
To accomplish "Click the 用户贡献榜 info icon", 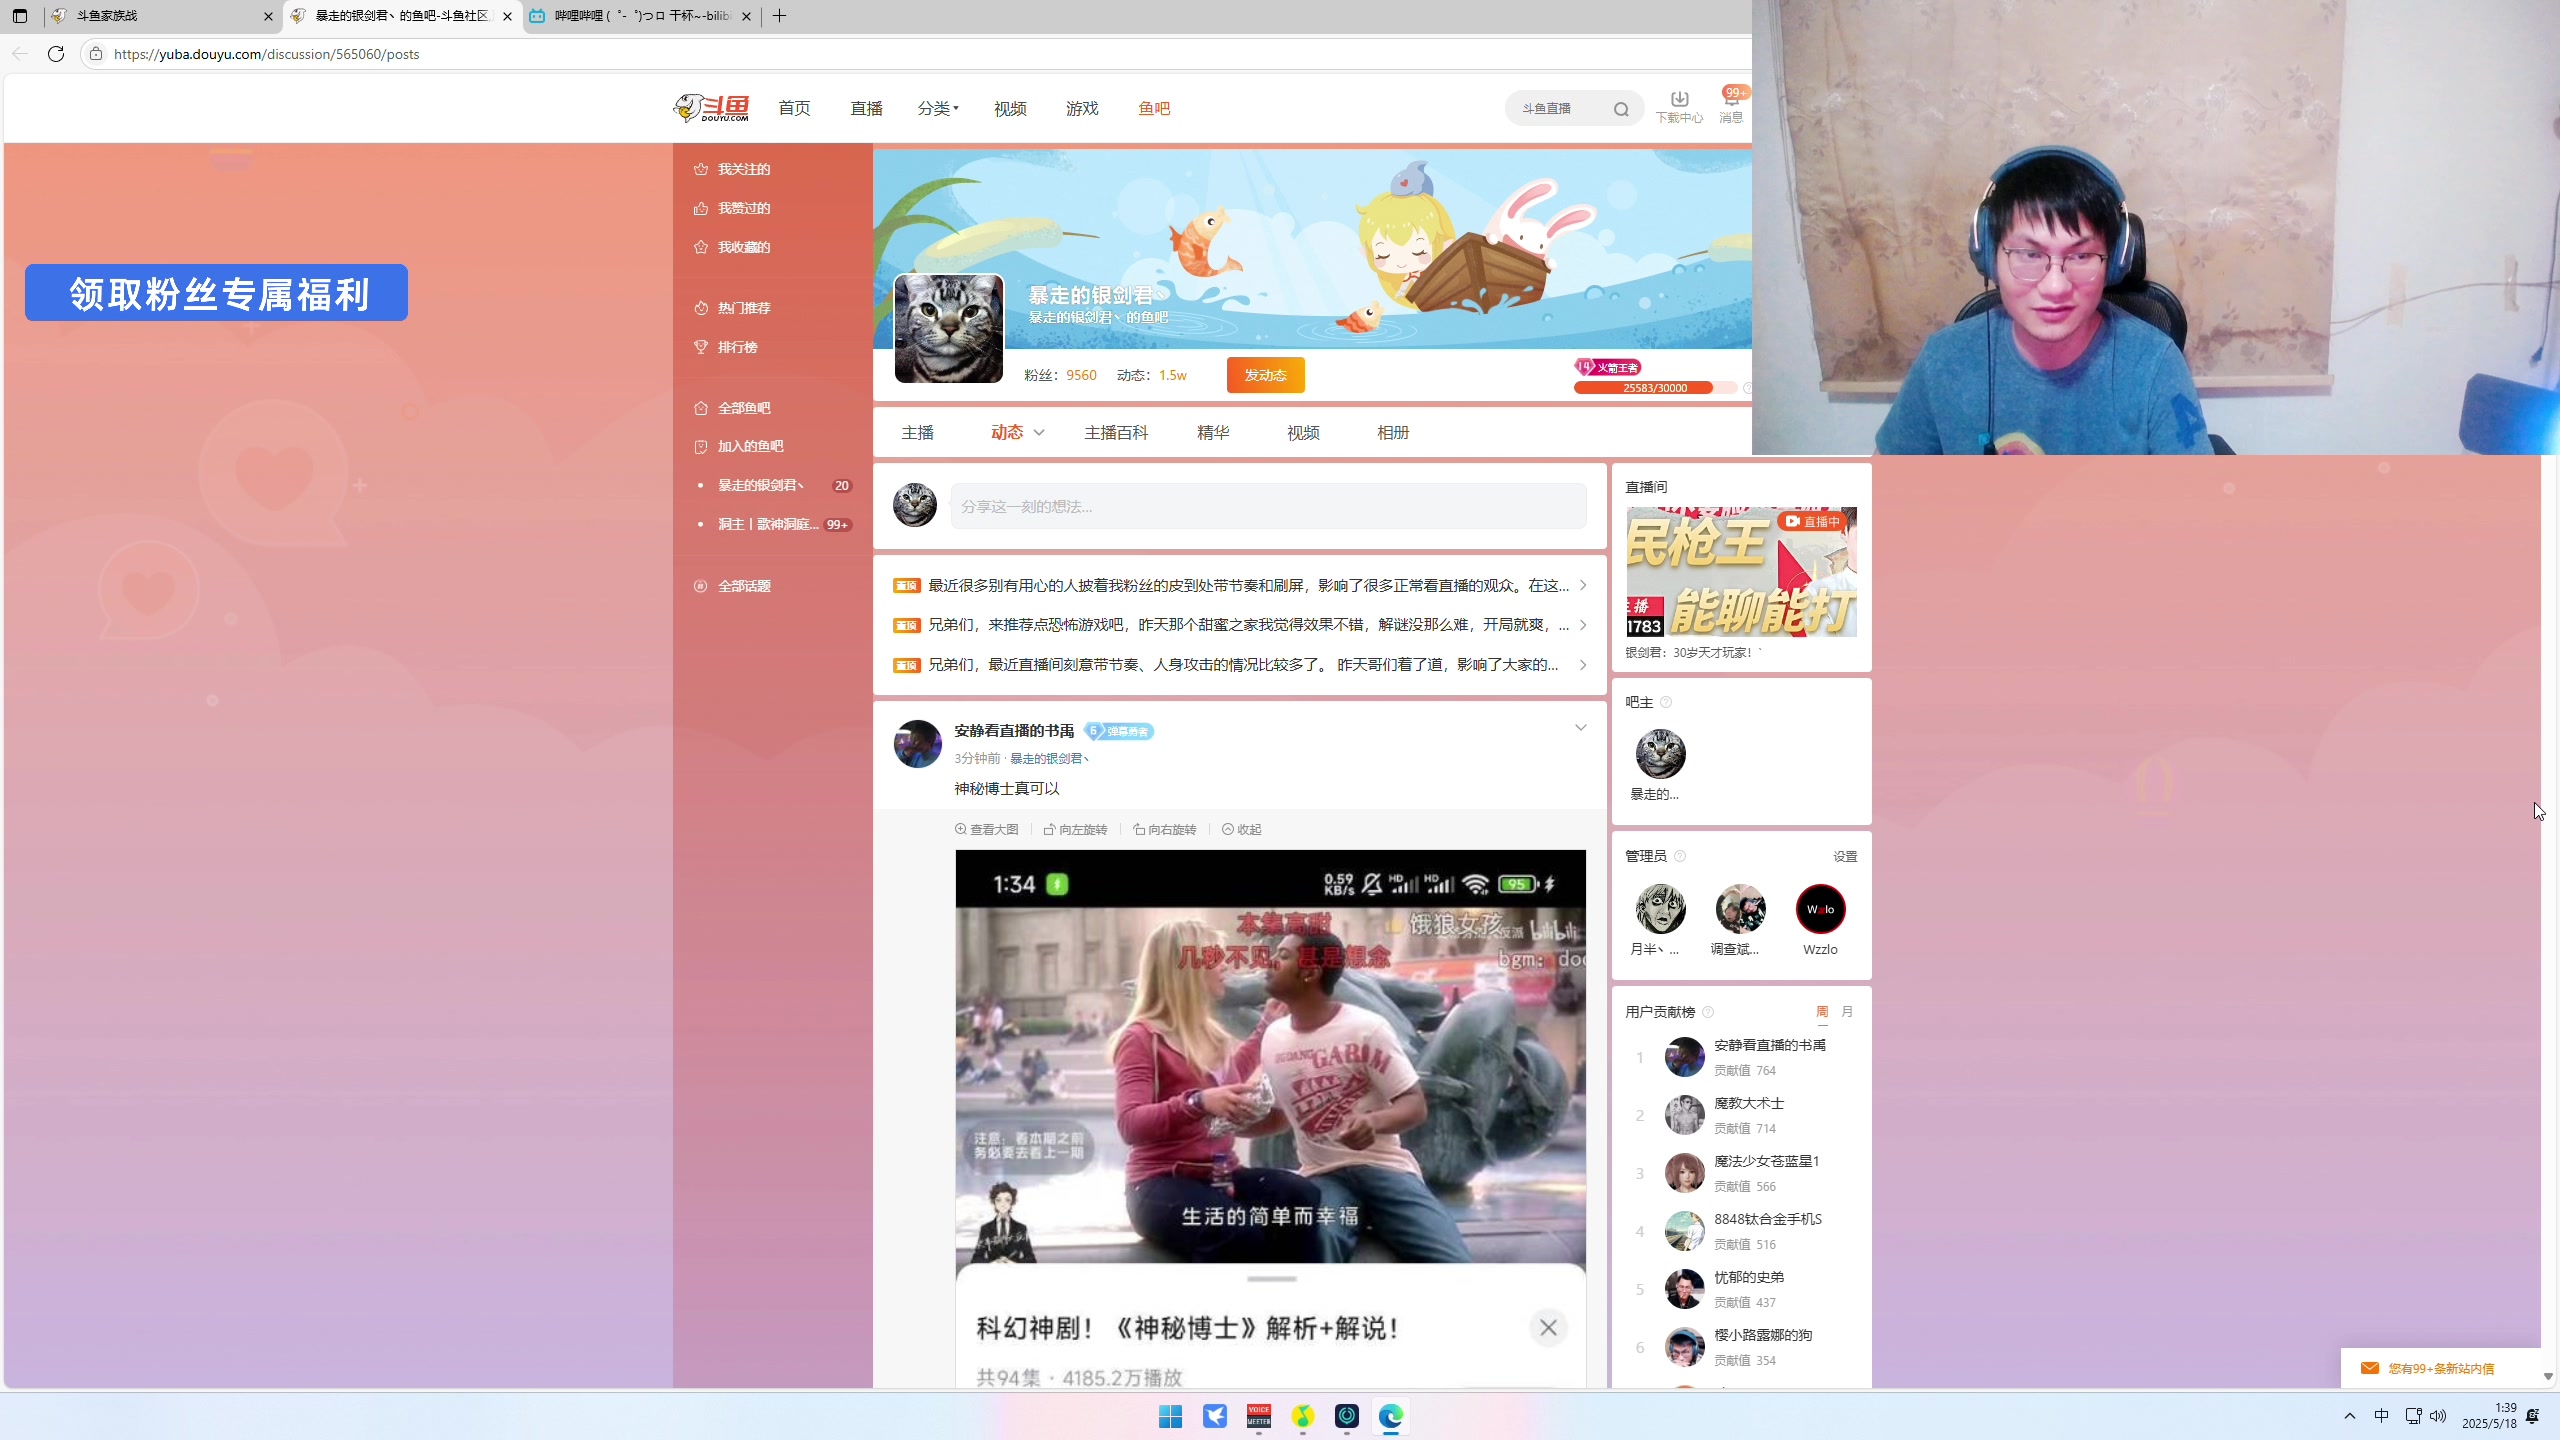I will [x=1708, y=1012].
